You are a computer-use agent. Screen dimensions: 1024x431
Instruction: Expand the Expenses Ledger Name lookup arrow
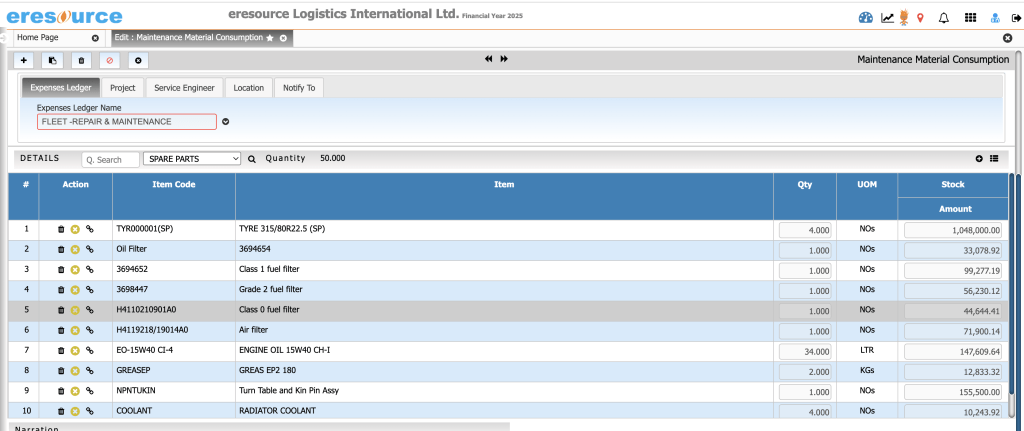pos(226,122)
